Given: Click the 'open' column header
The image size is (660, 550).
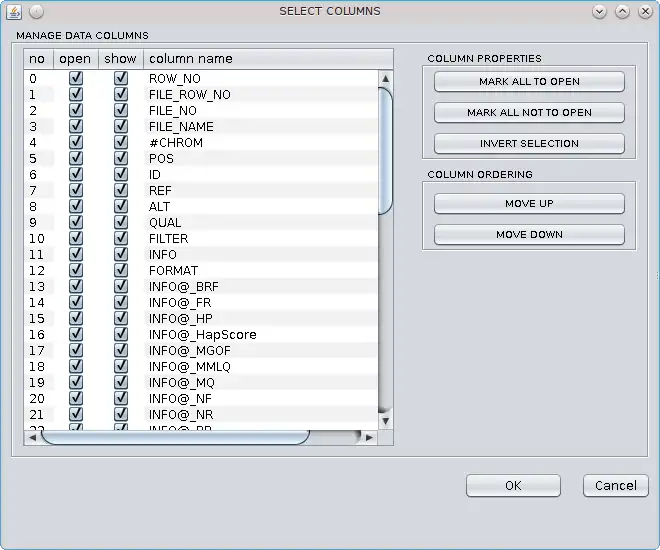Looking at the screenshot, I should tap(76, 59).
